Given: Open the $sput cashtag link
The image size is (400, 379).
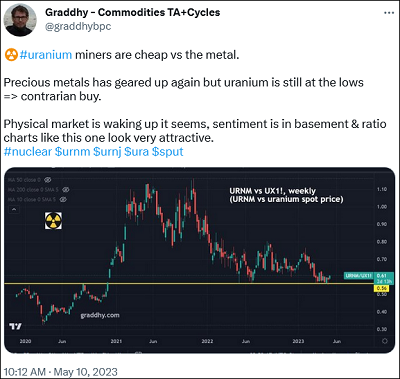Looking at the screenshot, I should point(167,151).
